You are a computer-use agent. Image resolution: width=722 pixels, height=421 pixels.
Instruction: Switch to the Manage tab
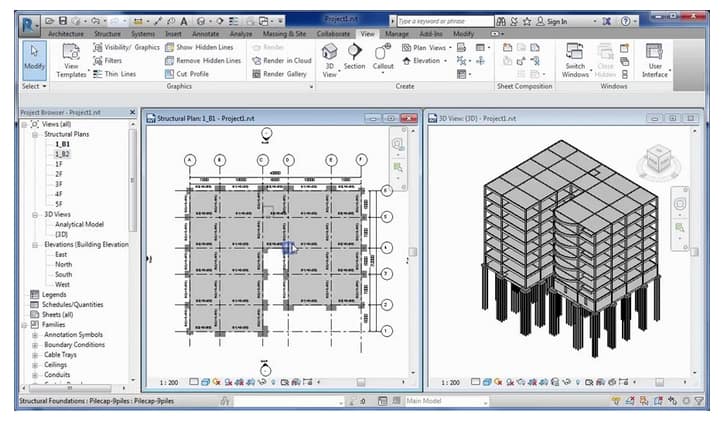pos(397,34)
